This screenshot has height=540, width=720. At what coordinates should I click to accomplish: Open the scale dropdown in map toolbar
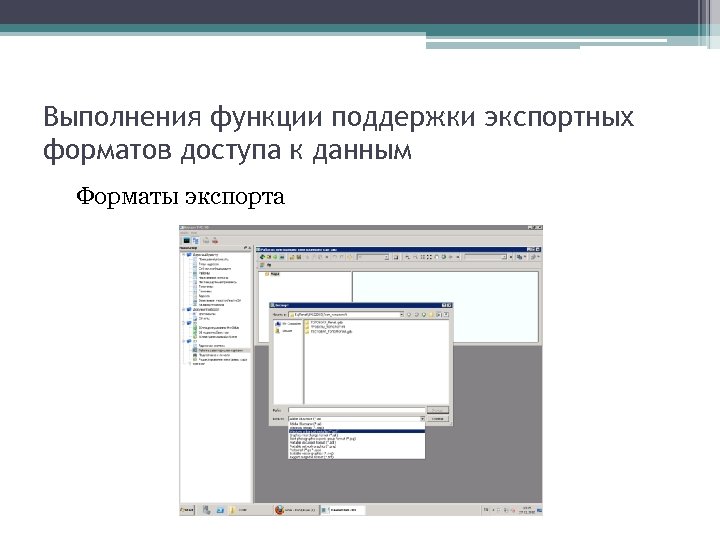pos(386,257)
